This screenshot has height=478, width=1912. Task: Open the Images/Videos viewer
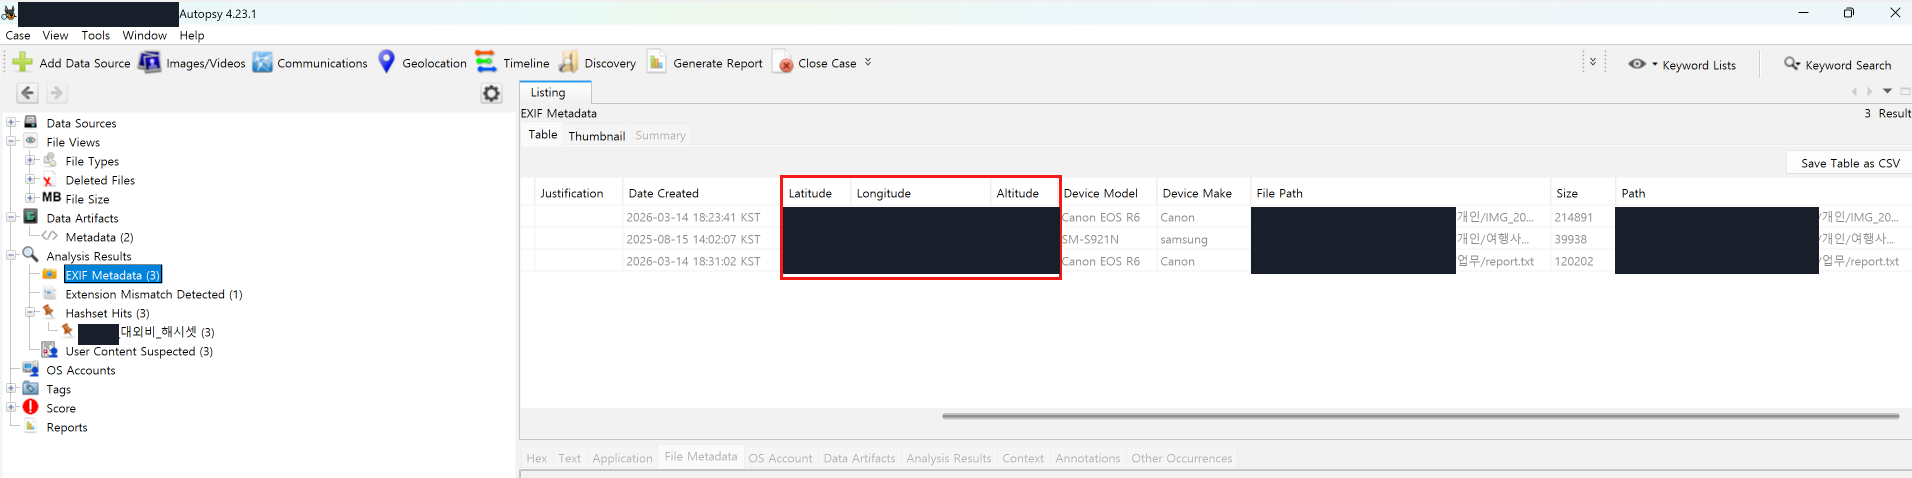(192, 62)
